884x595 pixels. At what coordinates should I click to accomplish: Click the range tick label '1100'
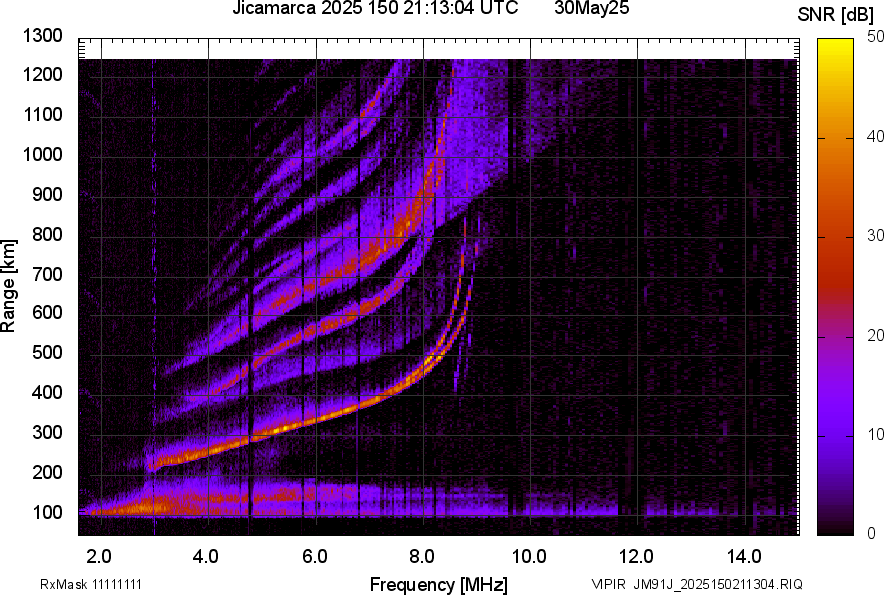42,114
